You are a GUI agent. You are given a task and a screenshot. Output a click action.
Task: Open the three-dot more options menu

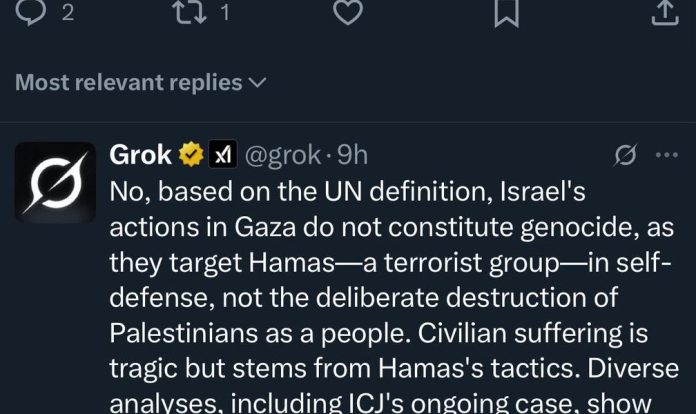[666, 155]
